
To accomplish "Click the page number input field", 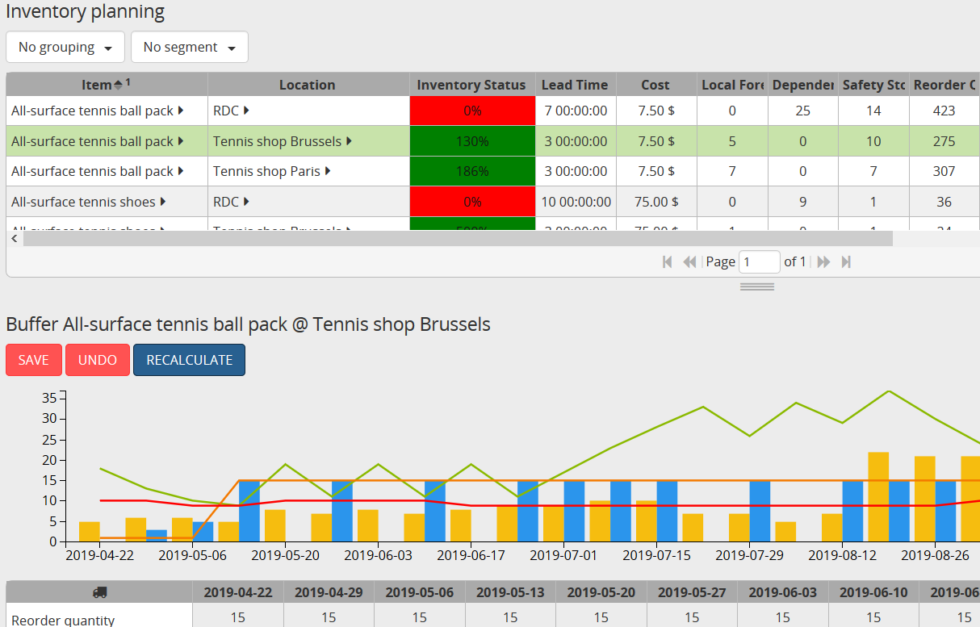I will (x=759, y=262).
